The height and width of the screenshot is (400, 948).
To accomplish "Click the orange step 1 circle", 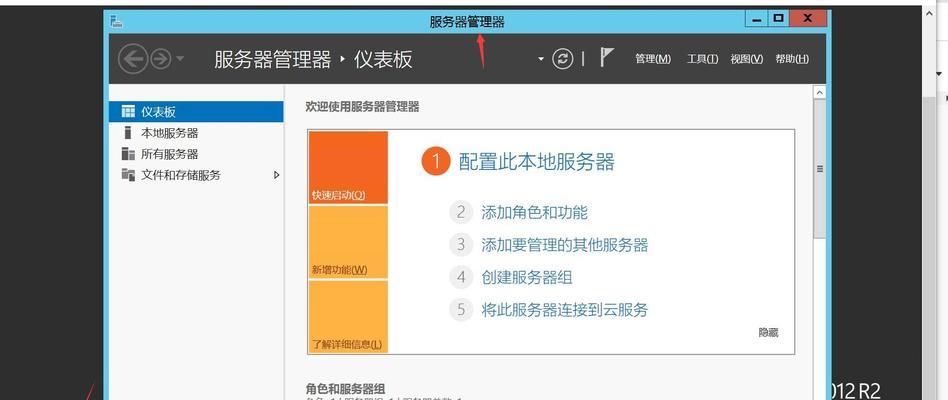I will click(x=436, y=161).
